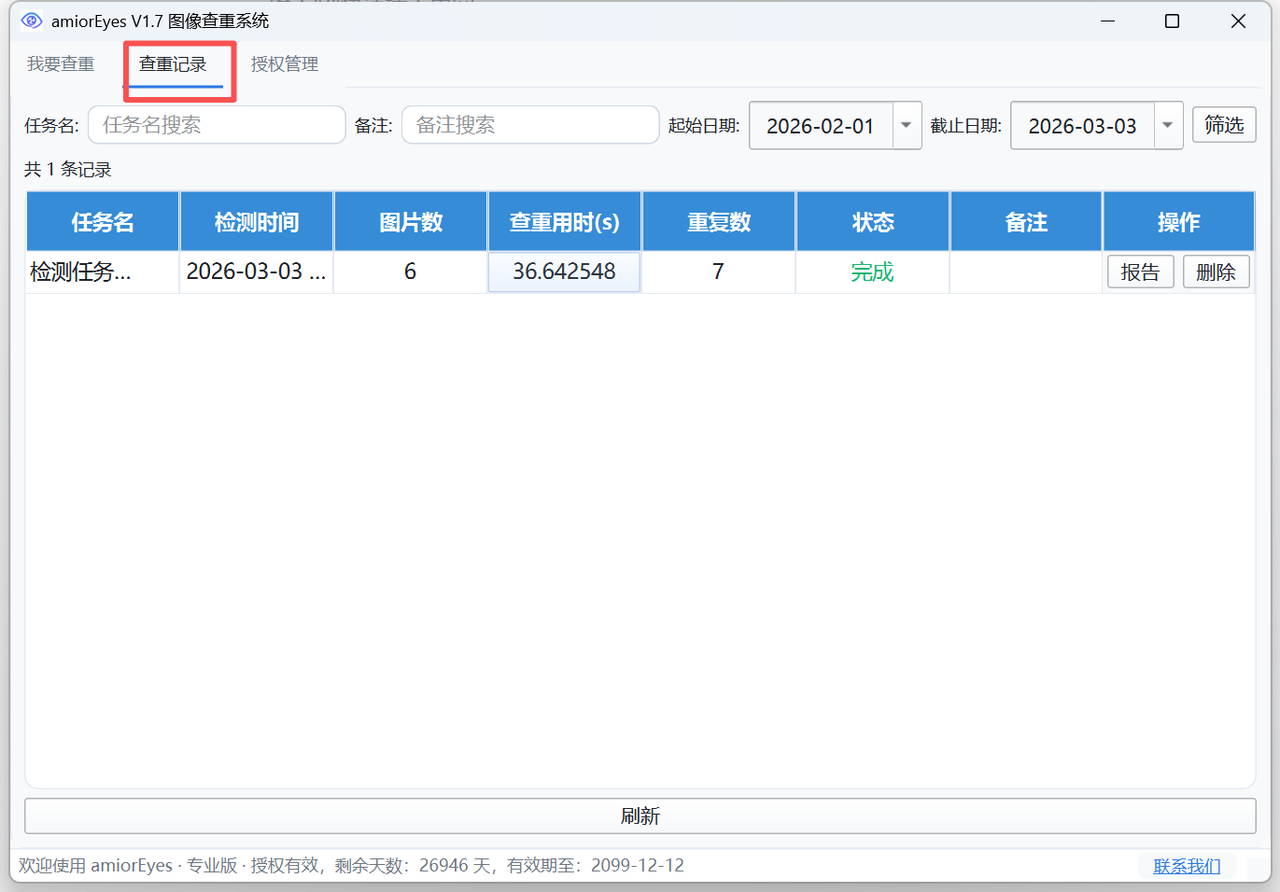1280x892 pixels.
Task: Click the amiorEyes eye logo icon
Action: tap(28, 20)
